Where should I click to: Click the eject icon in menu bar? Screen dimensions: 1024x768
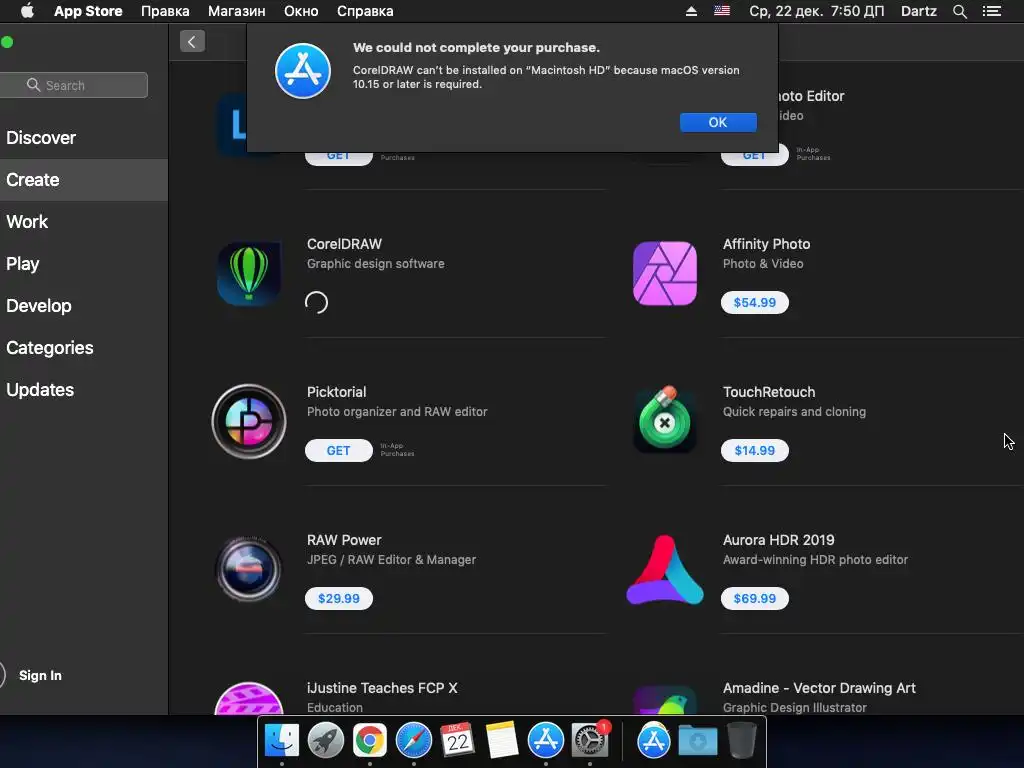tap(691, 11)
